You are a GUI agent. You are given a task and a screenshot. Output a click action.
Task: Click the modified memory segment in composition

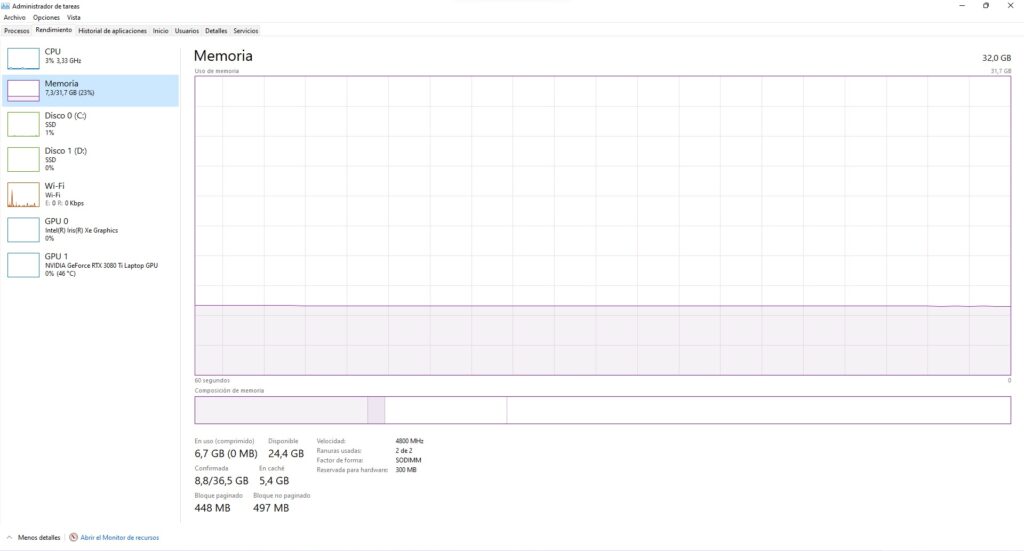click(376, 410)
